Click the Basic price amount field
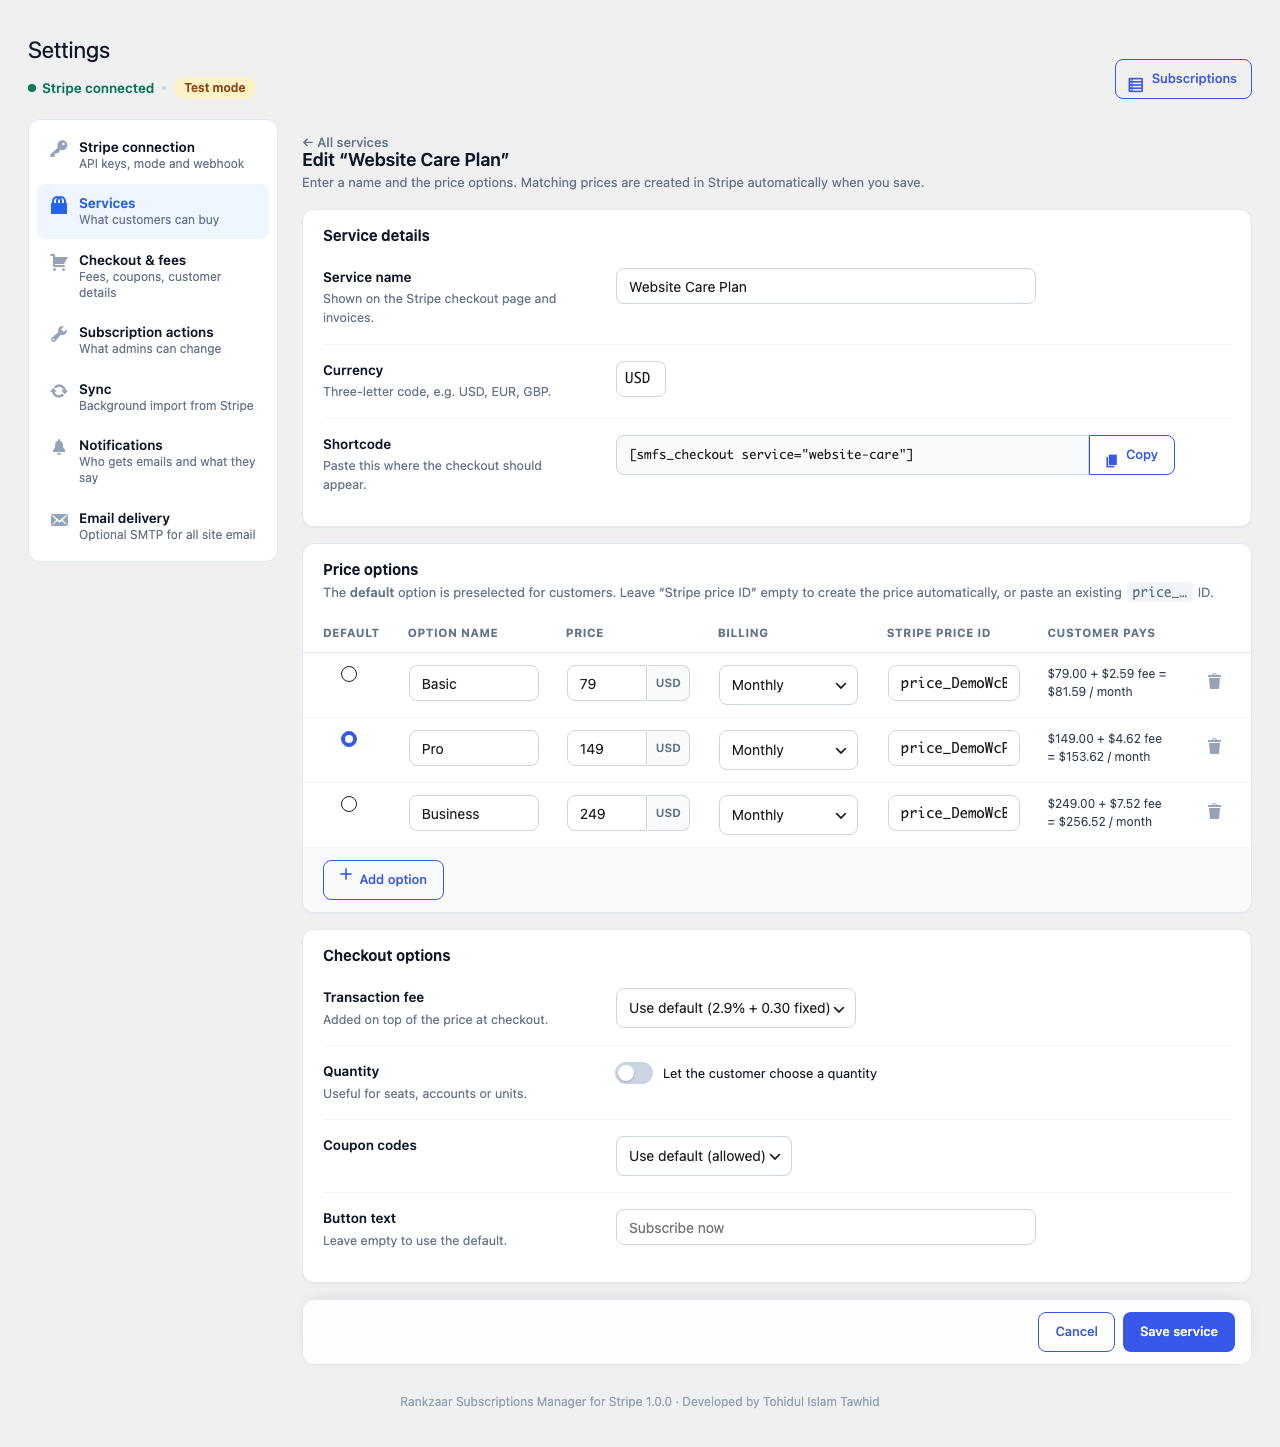This screenshot has height=1447, width=1280. point(607,683)
